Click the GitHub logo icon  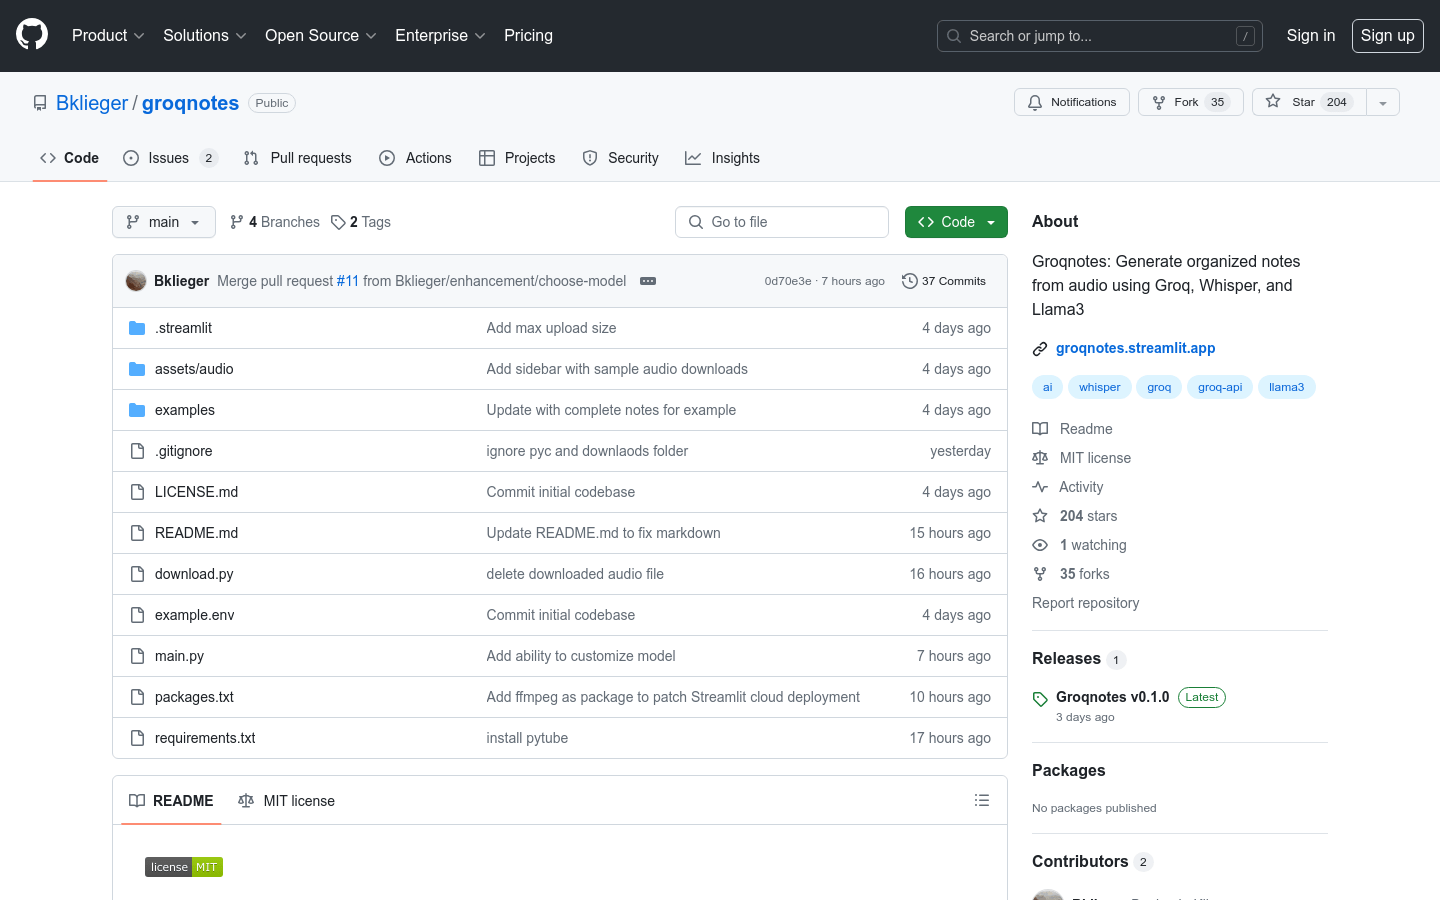(x=32, y=35)
